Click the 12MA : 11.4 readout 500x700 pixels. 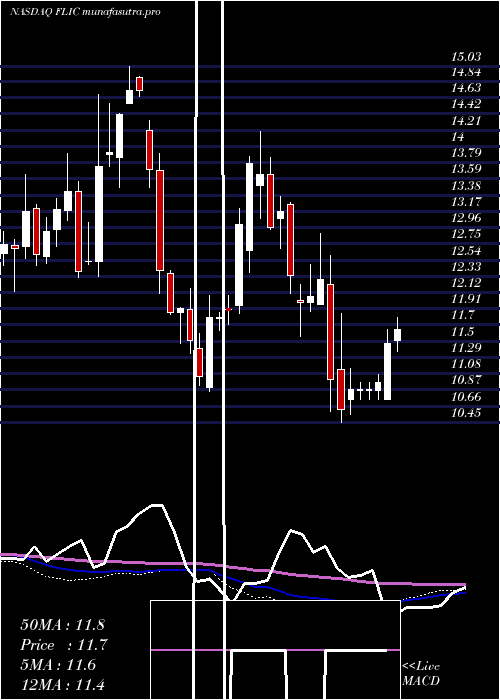[62, 684]
